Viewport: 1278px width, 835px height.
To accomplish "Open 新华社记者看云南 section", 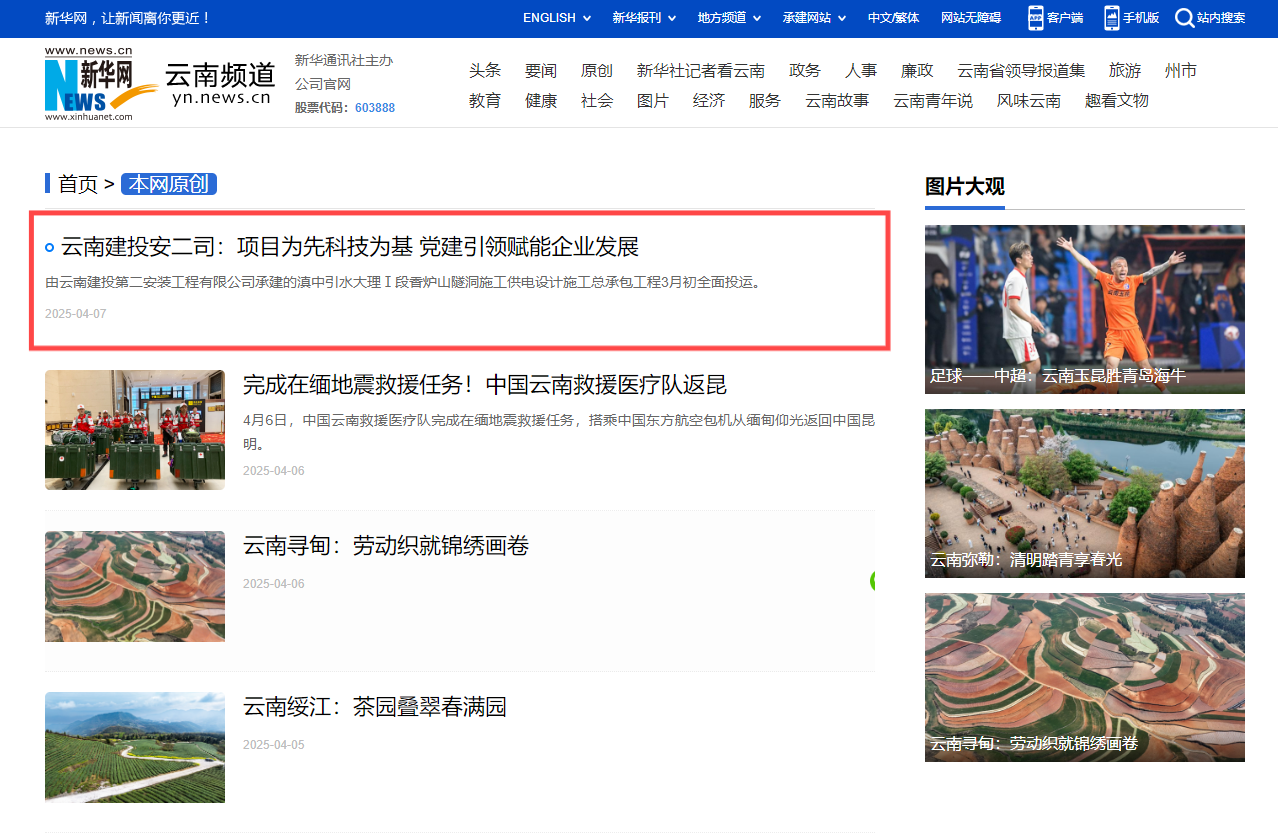I will click(701, 71).
